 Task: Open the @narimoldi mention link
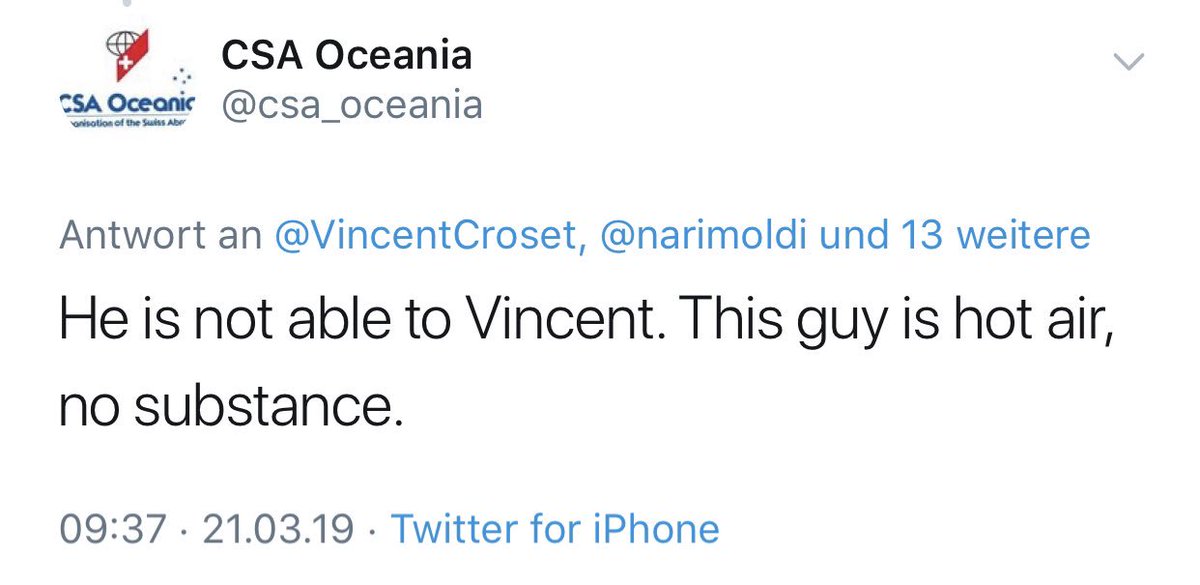coord(711,236)
